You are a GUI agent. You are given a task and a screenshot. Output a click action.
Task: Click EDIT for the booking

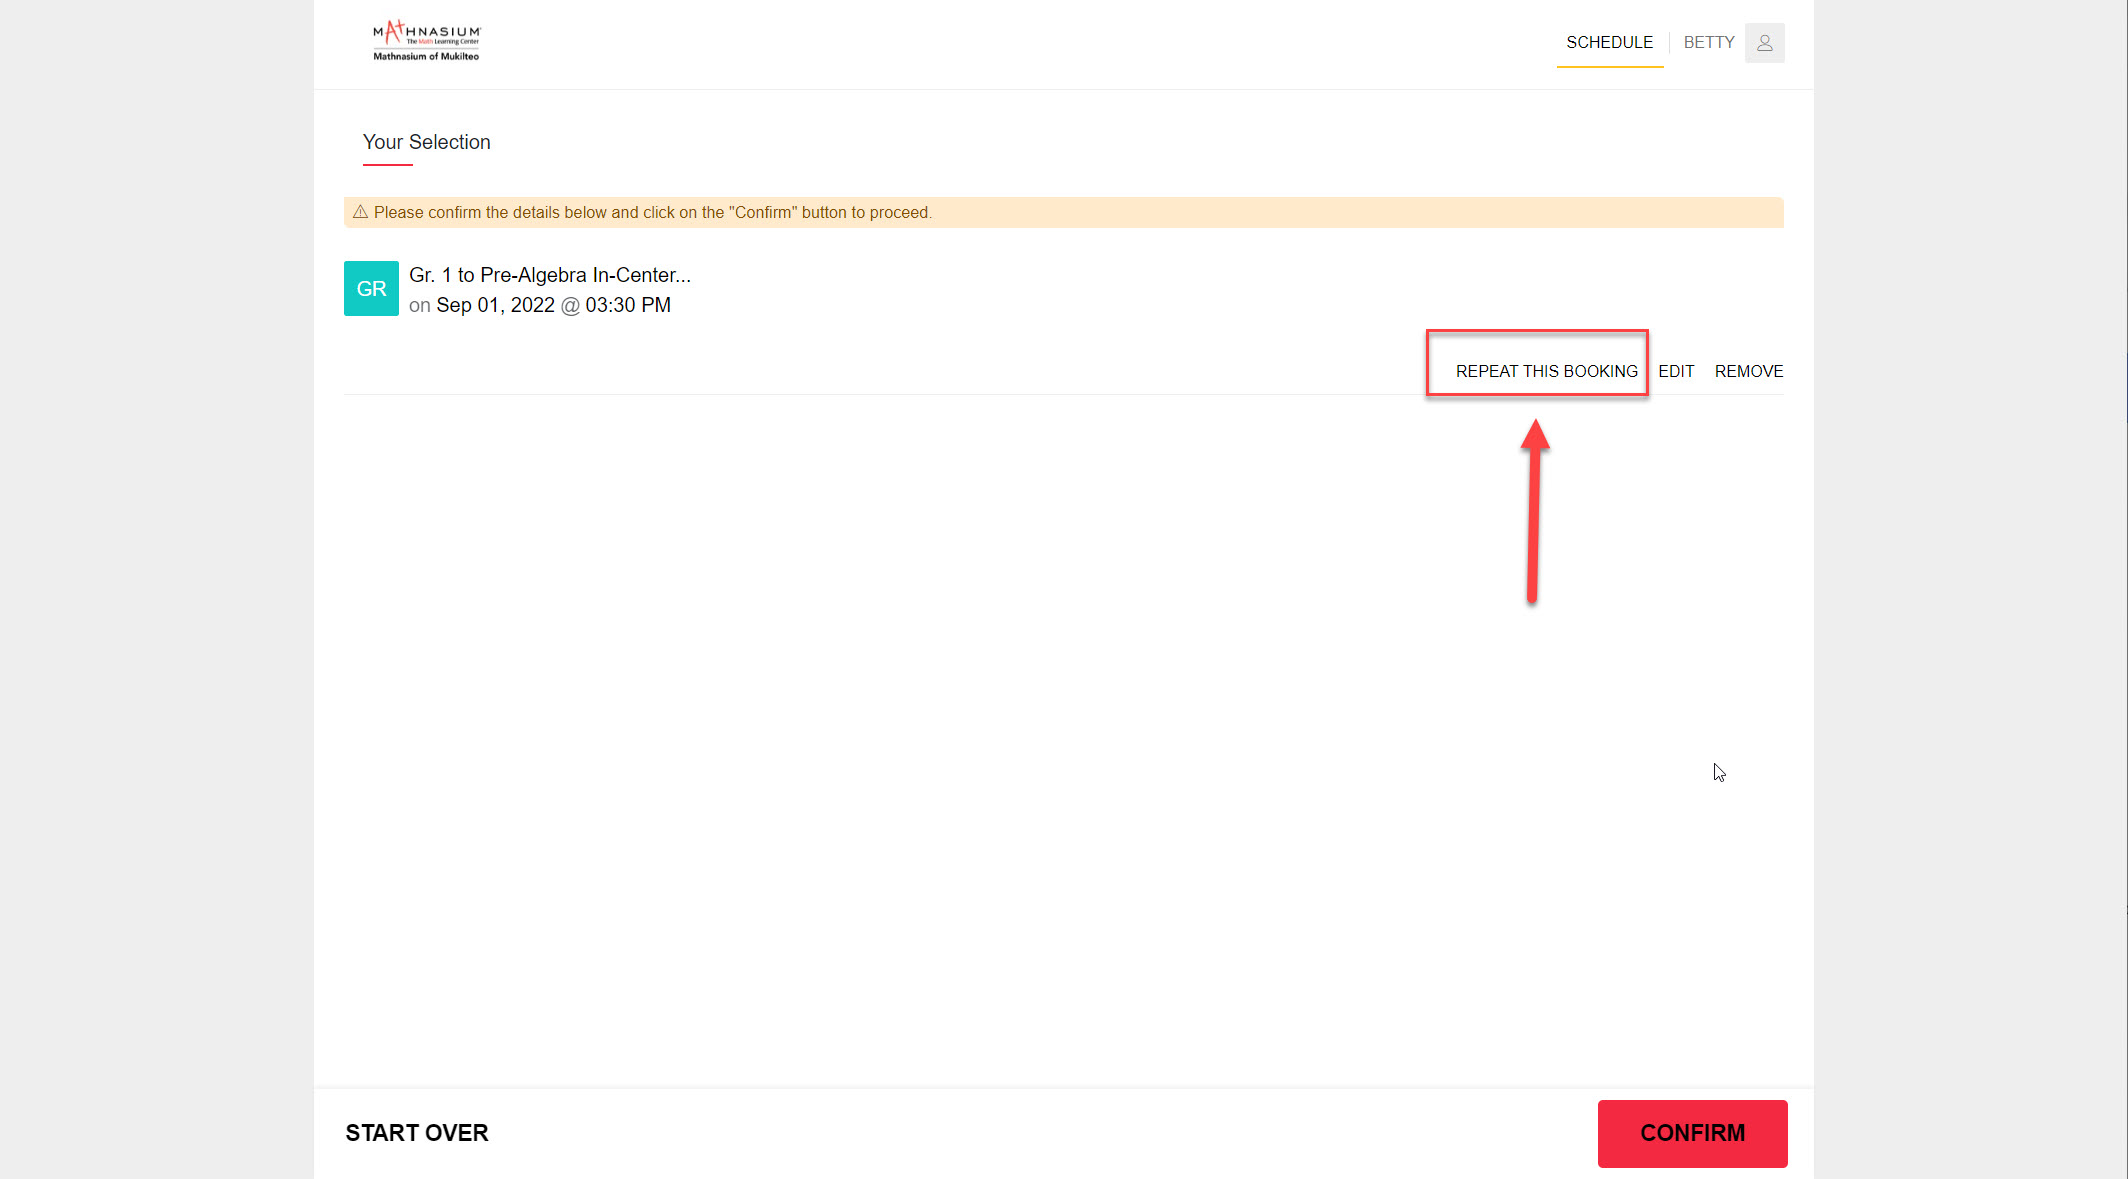(x=1676, y=371)
